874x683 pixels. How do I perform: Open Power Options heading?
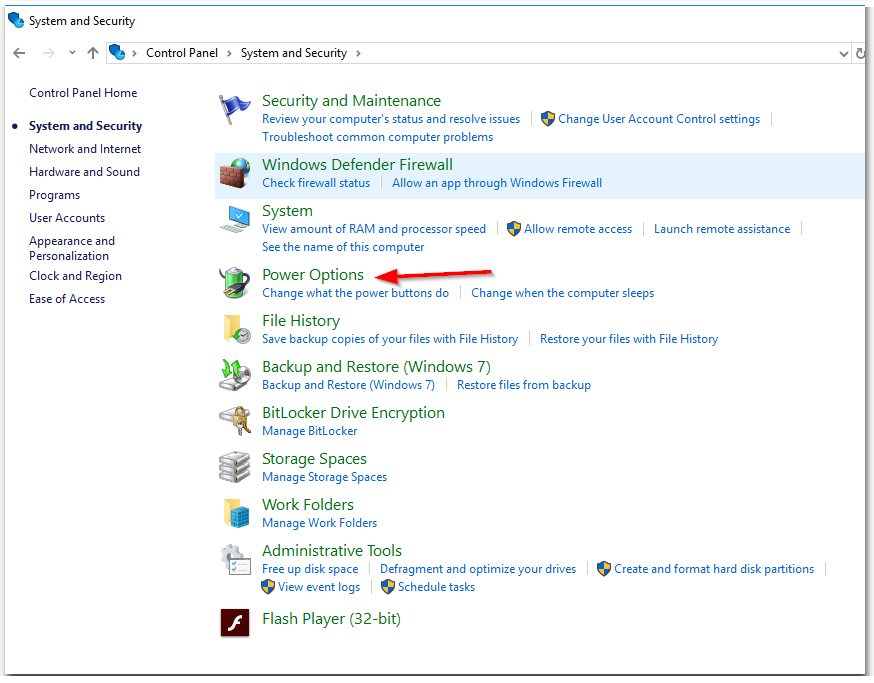click(313, 275)
